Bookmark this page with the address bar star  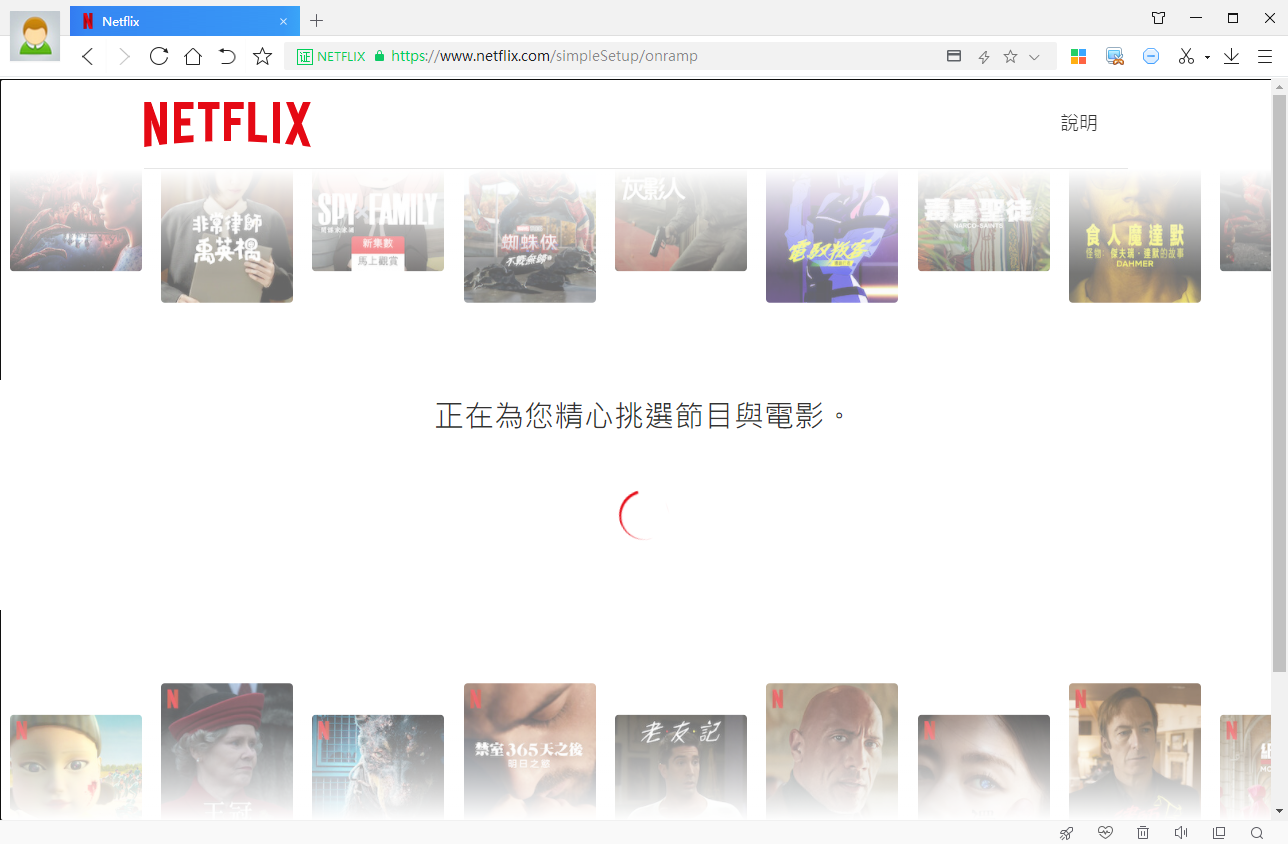(1010, 57)
